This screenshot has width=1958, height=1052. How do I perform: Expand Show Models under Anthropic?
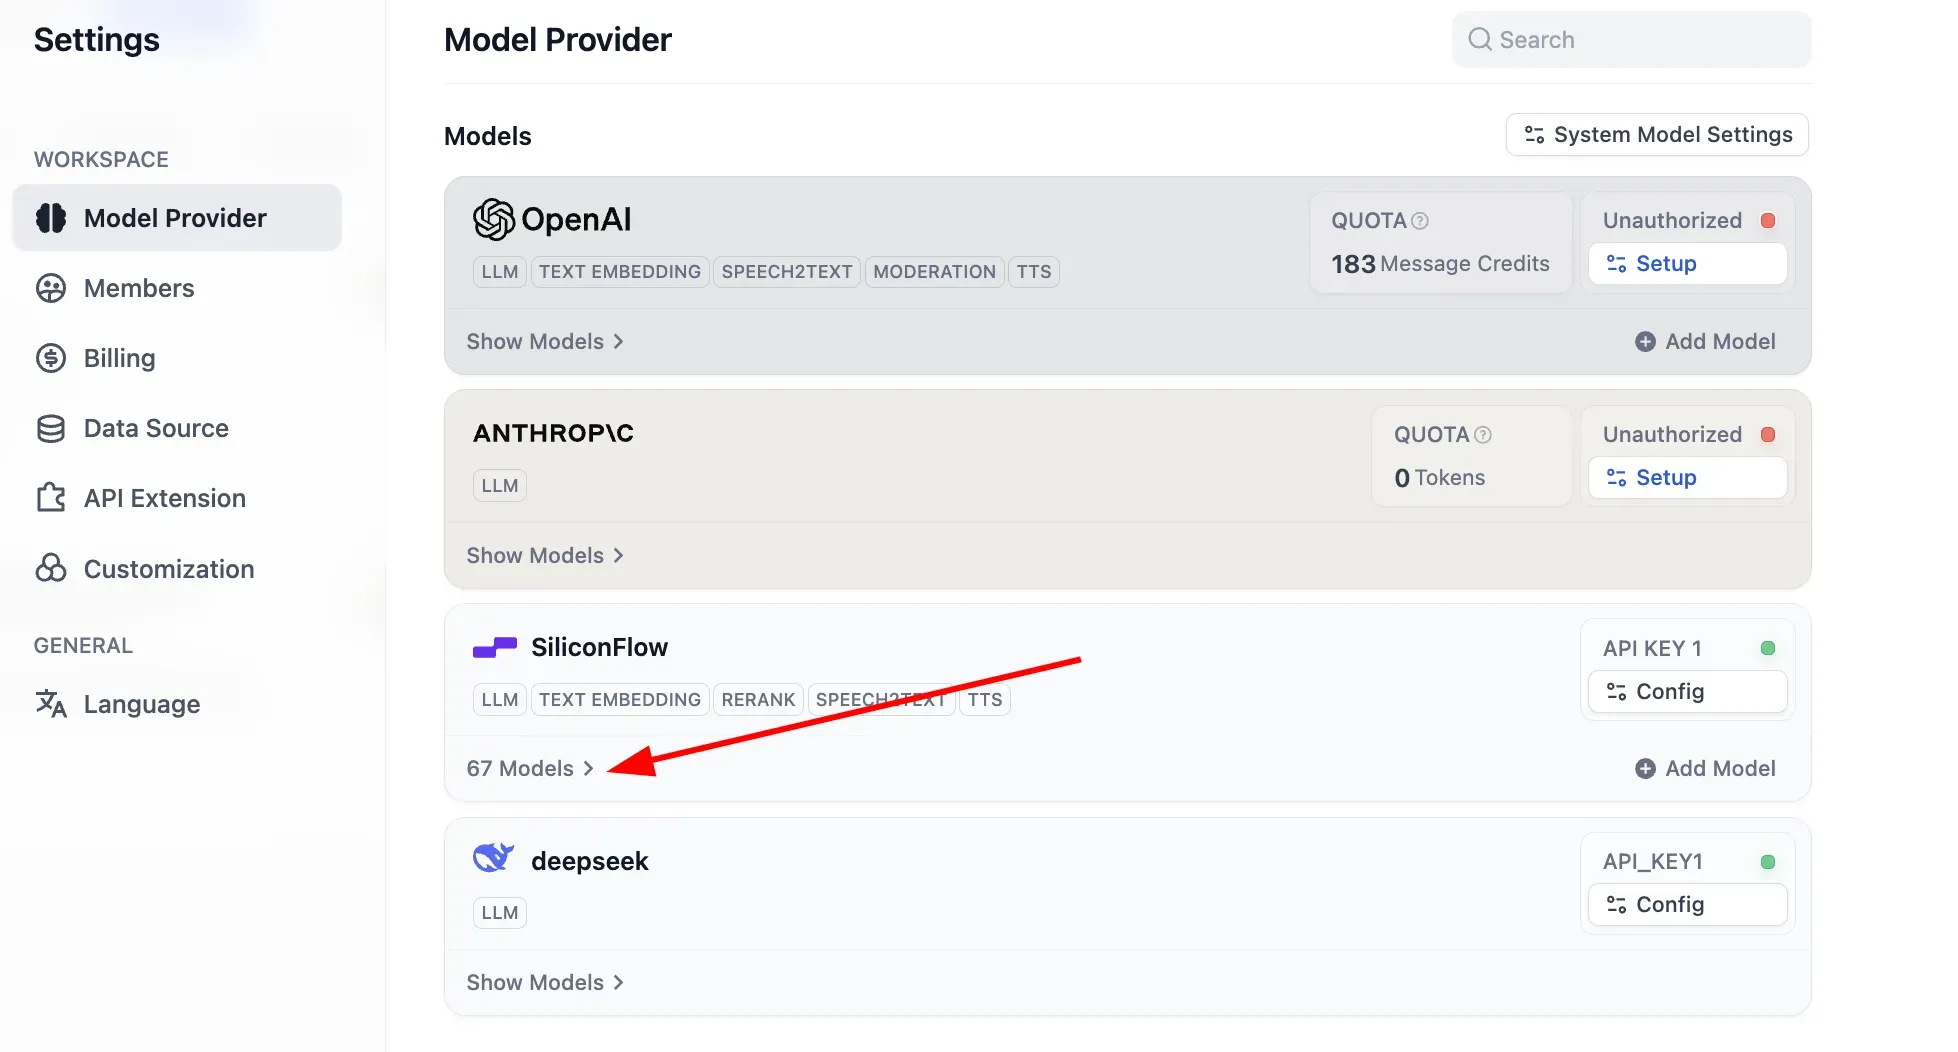tap(545, 556)
